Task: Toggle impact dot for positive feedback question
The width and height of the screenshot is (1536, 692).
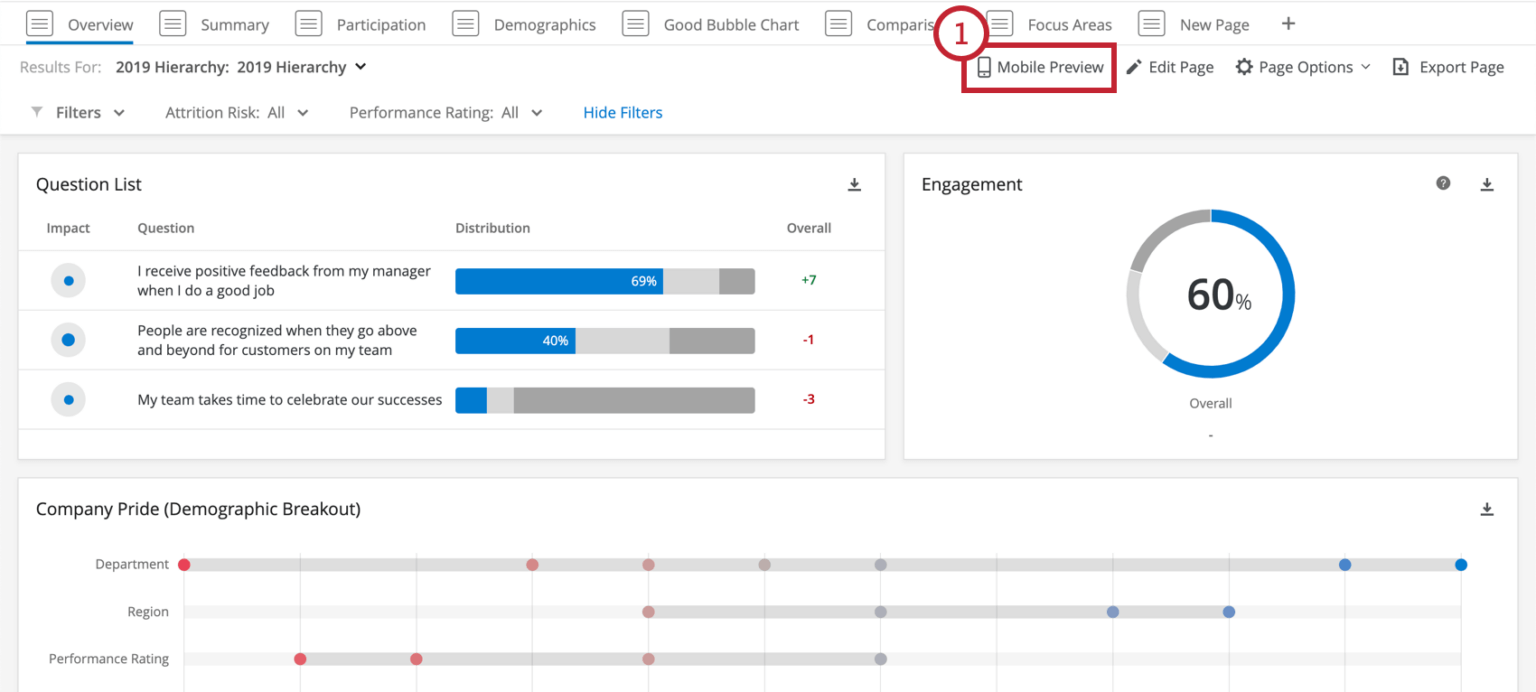Action: pos(68,281)
